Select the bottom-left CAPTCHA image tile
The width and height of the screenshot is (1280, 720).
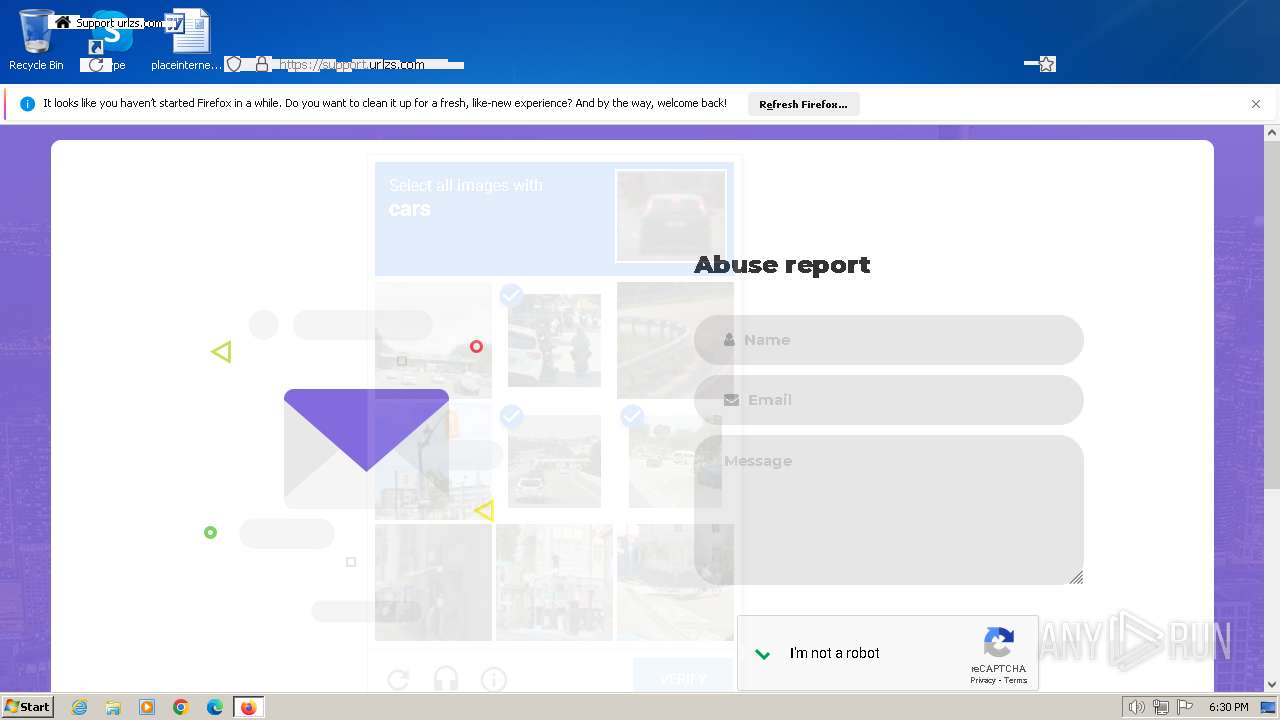point(433,582)
